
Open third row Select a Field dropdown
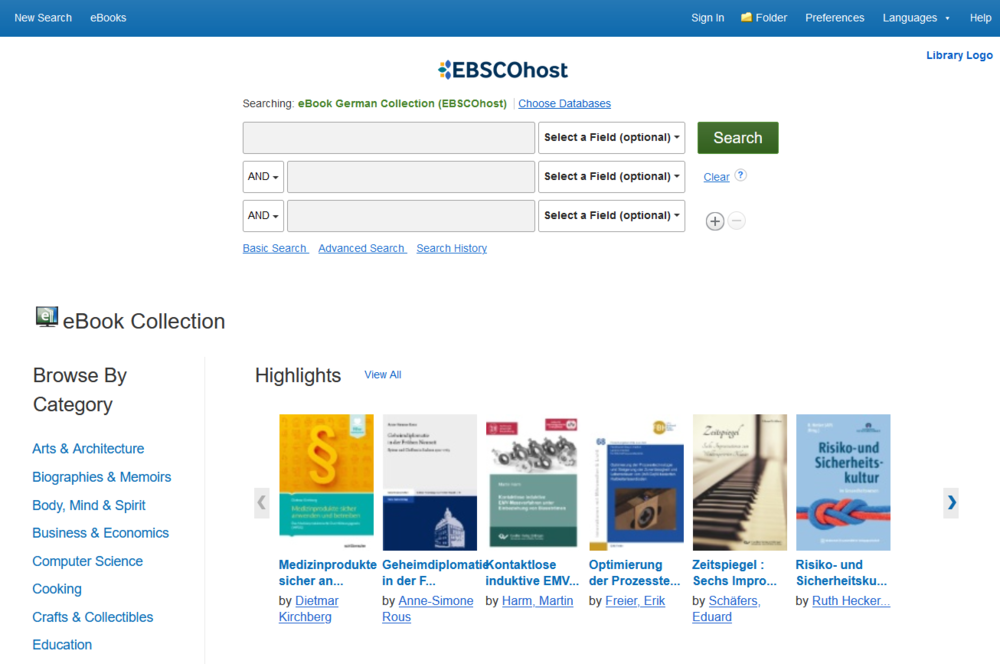(611, 216)
